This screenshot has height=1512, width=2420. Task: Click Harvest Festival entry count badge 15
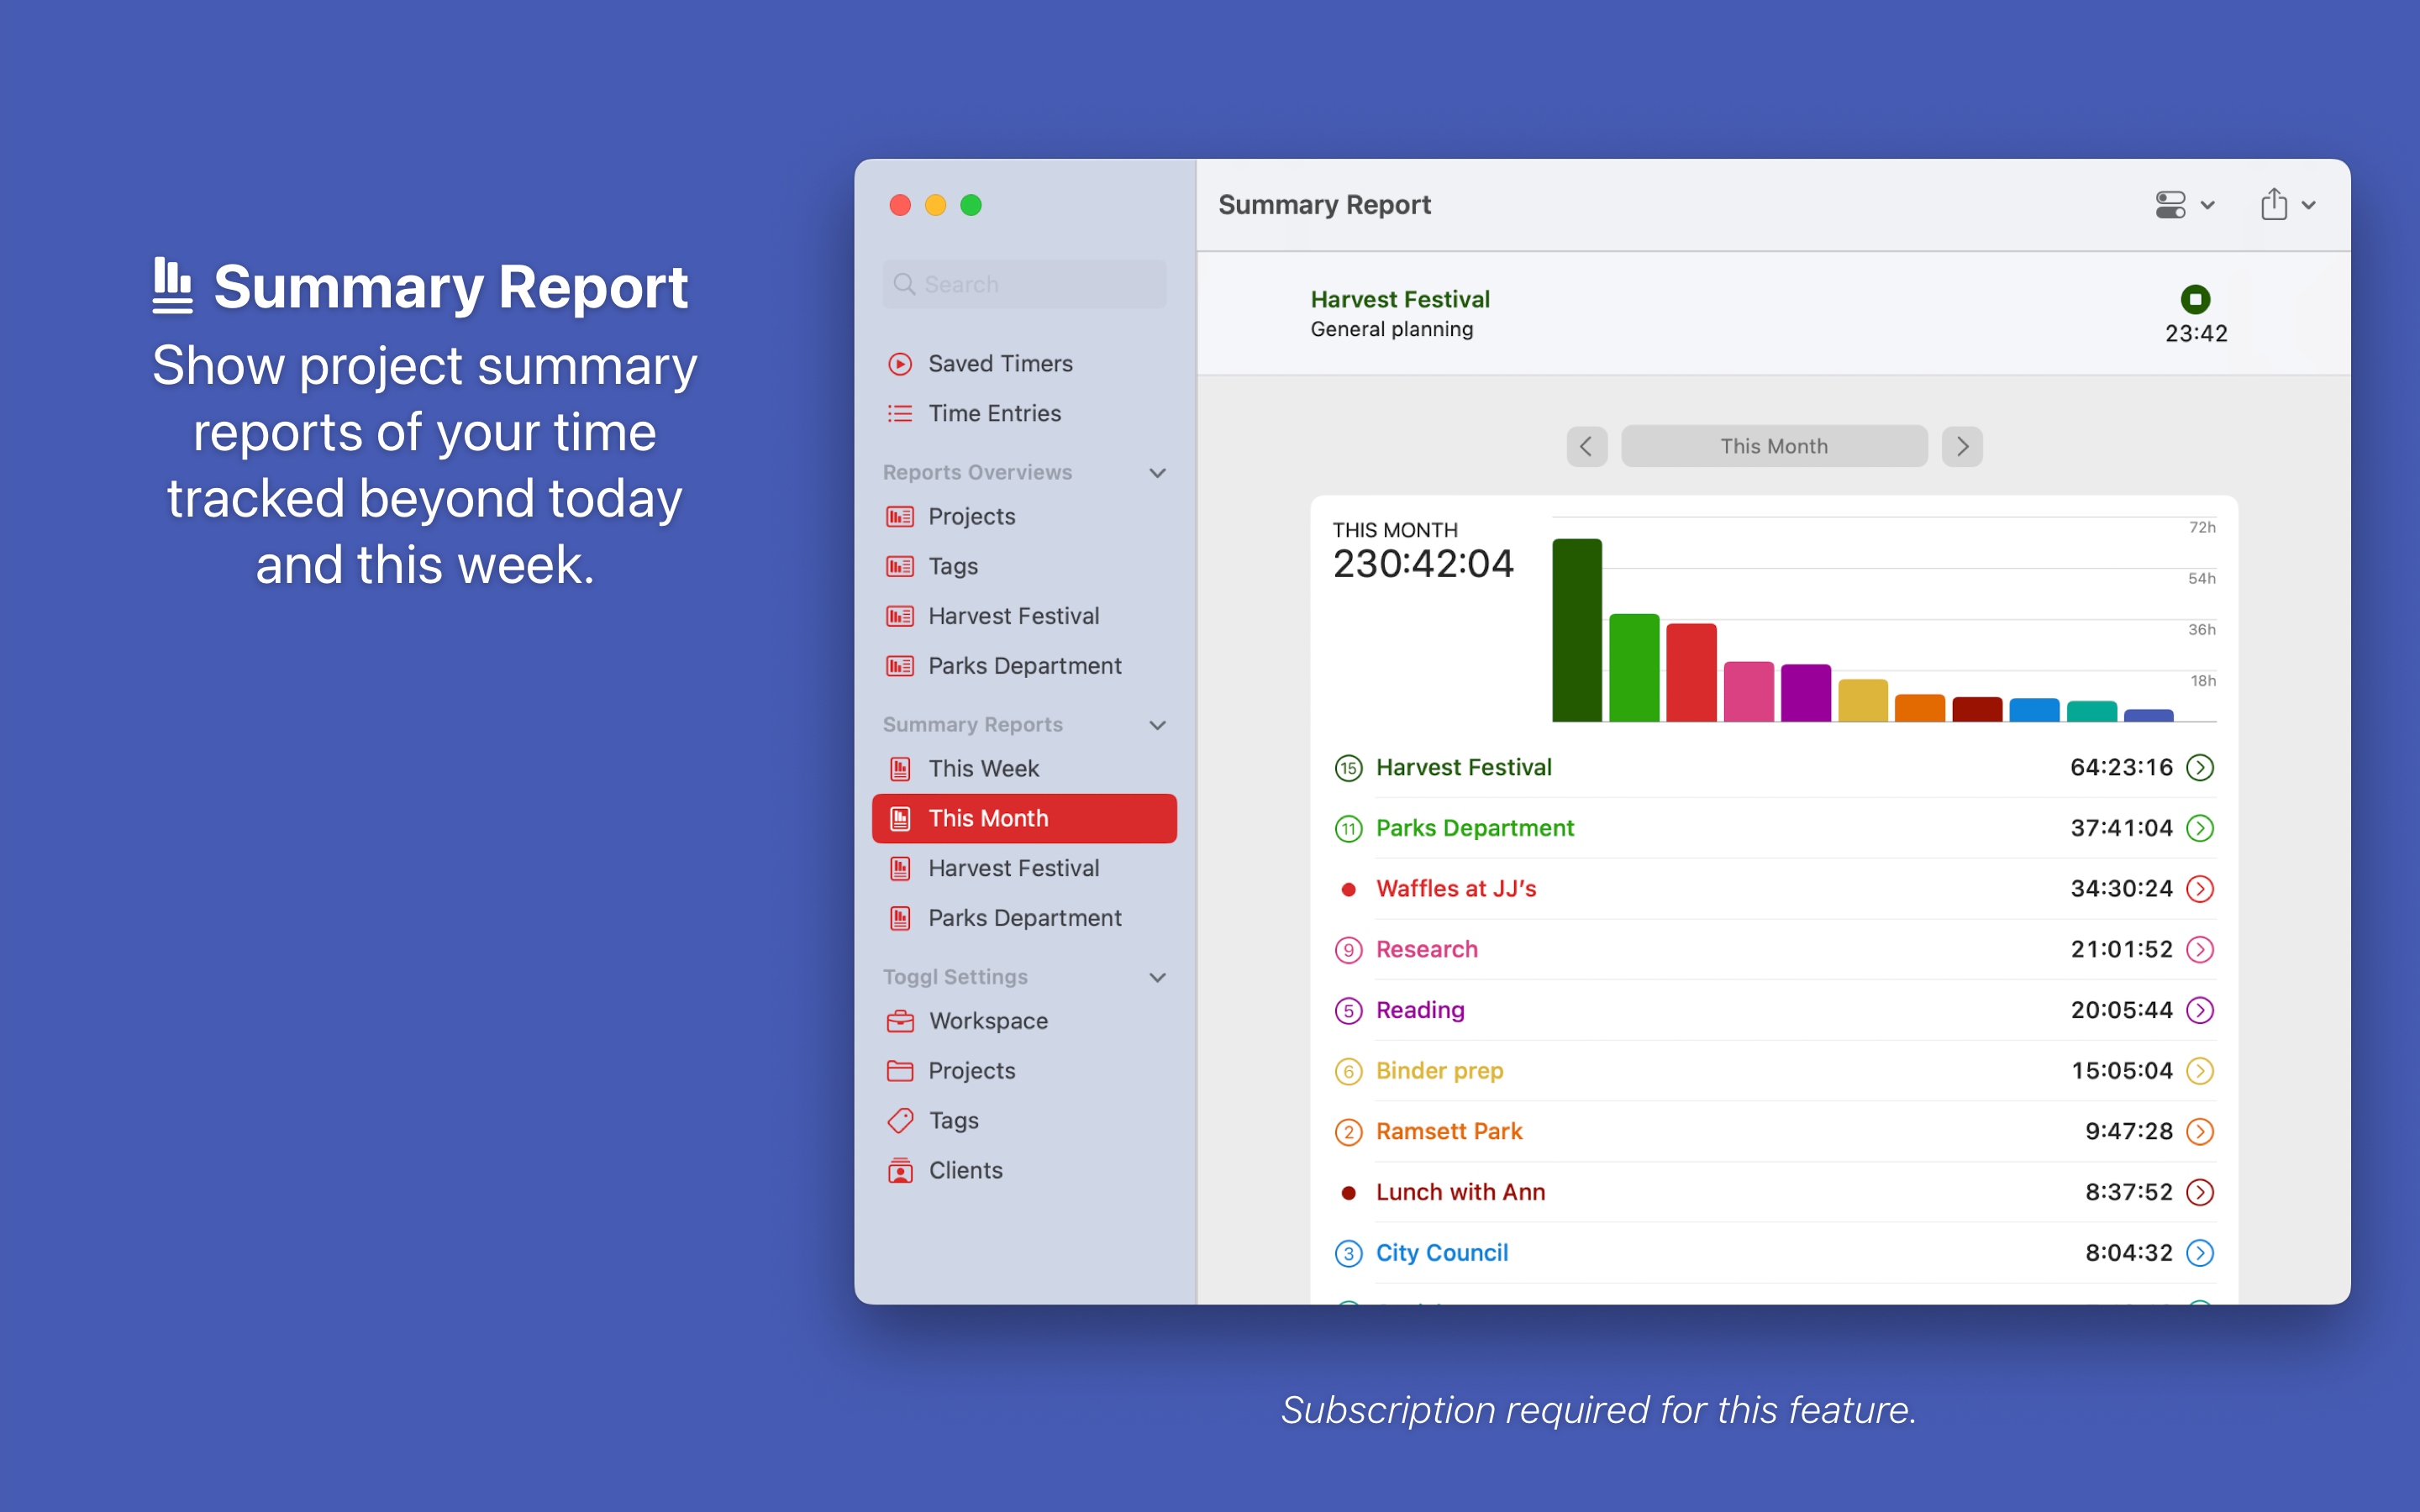[x=1348, y=768]
